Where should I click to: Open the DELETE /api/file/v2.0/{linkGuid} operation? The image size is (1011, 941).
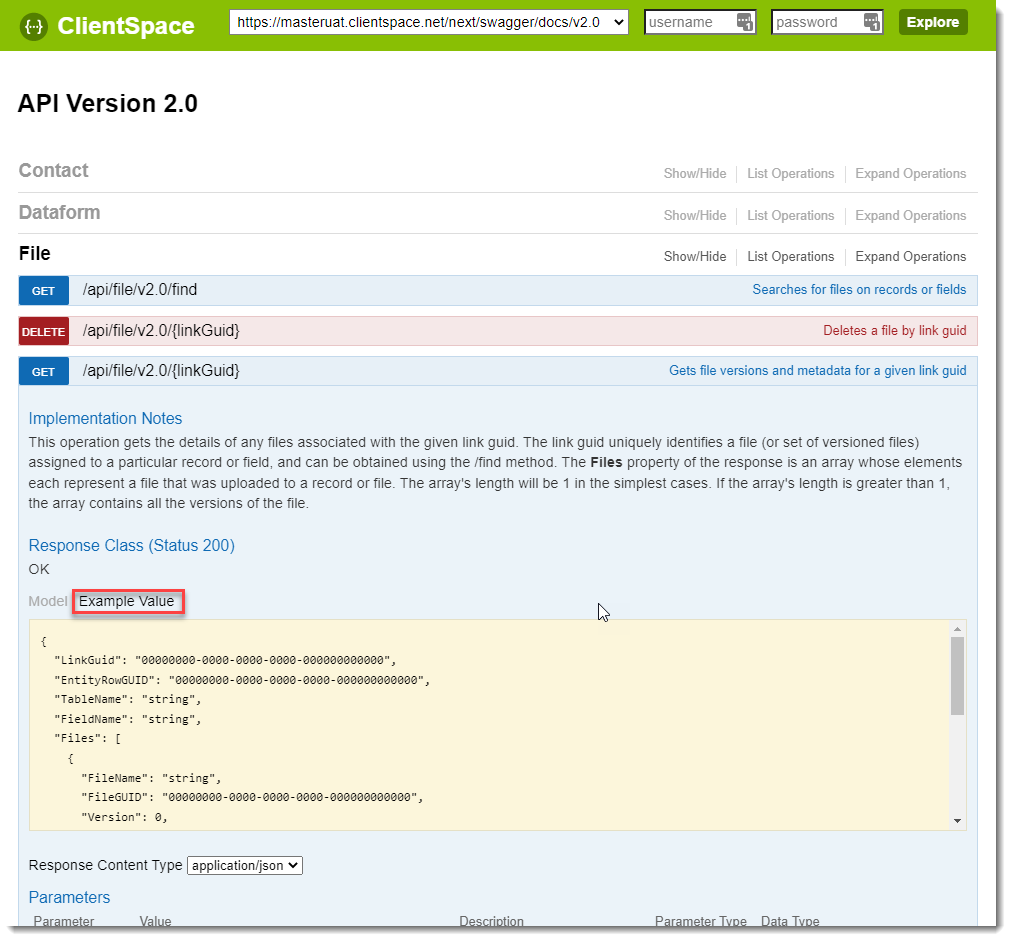(161, 331)
